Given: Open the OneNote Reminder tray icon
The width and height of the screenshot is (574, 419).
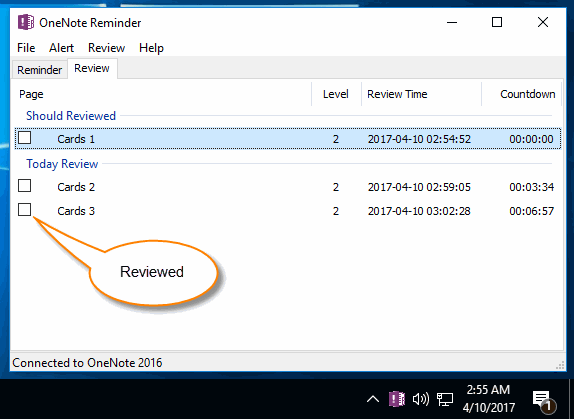Looking at the screenshot, I should 397,399.
